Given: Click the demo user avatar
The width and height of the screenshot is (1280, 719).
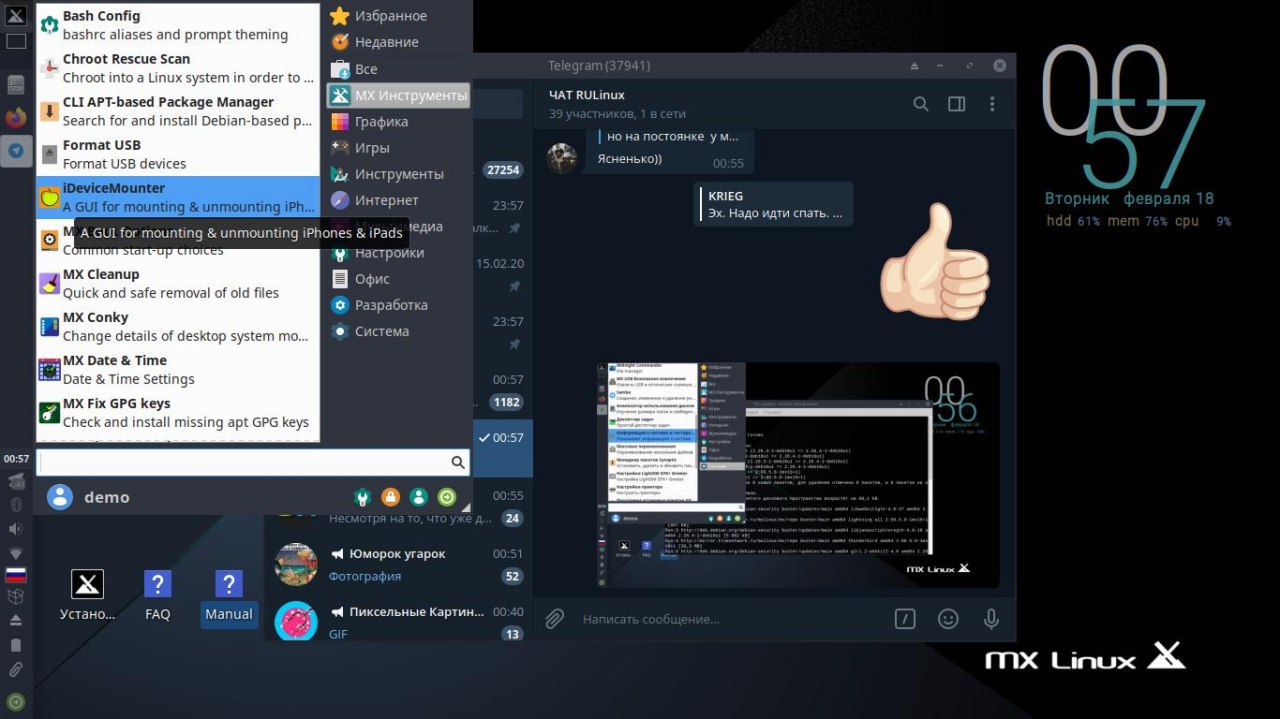Looking at the screenshot, I should (x=60, y=497).
